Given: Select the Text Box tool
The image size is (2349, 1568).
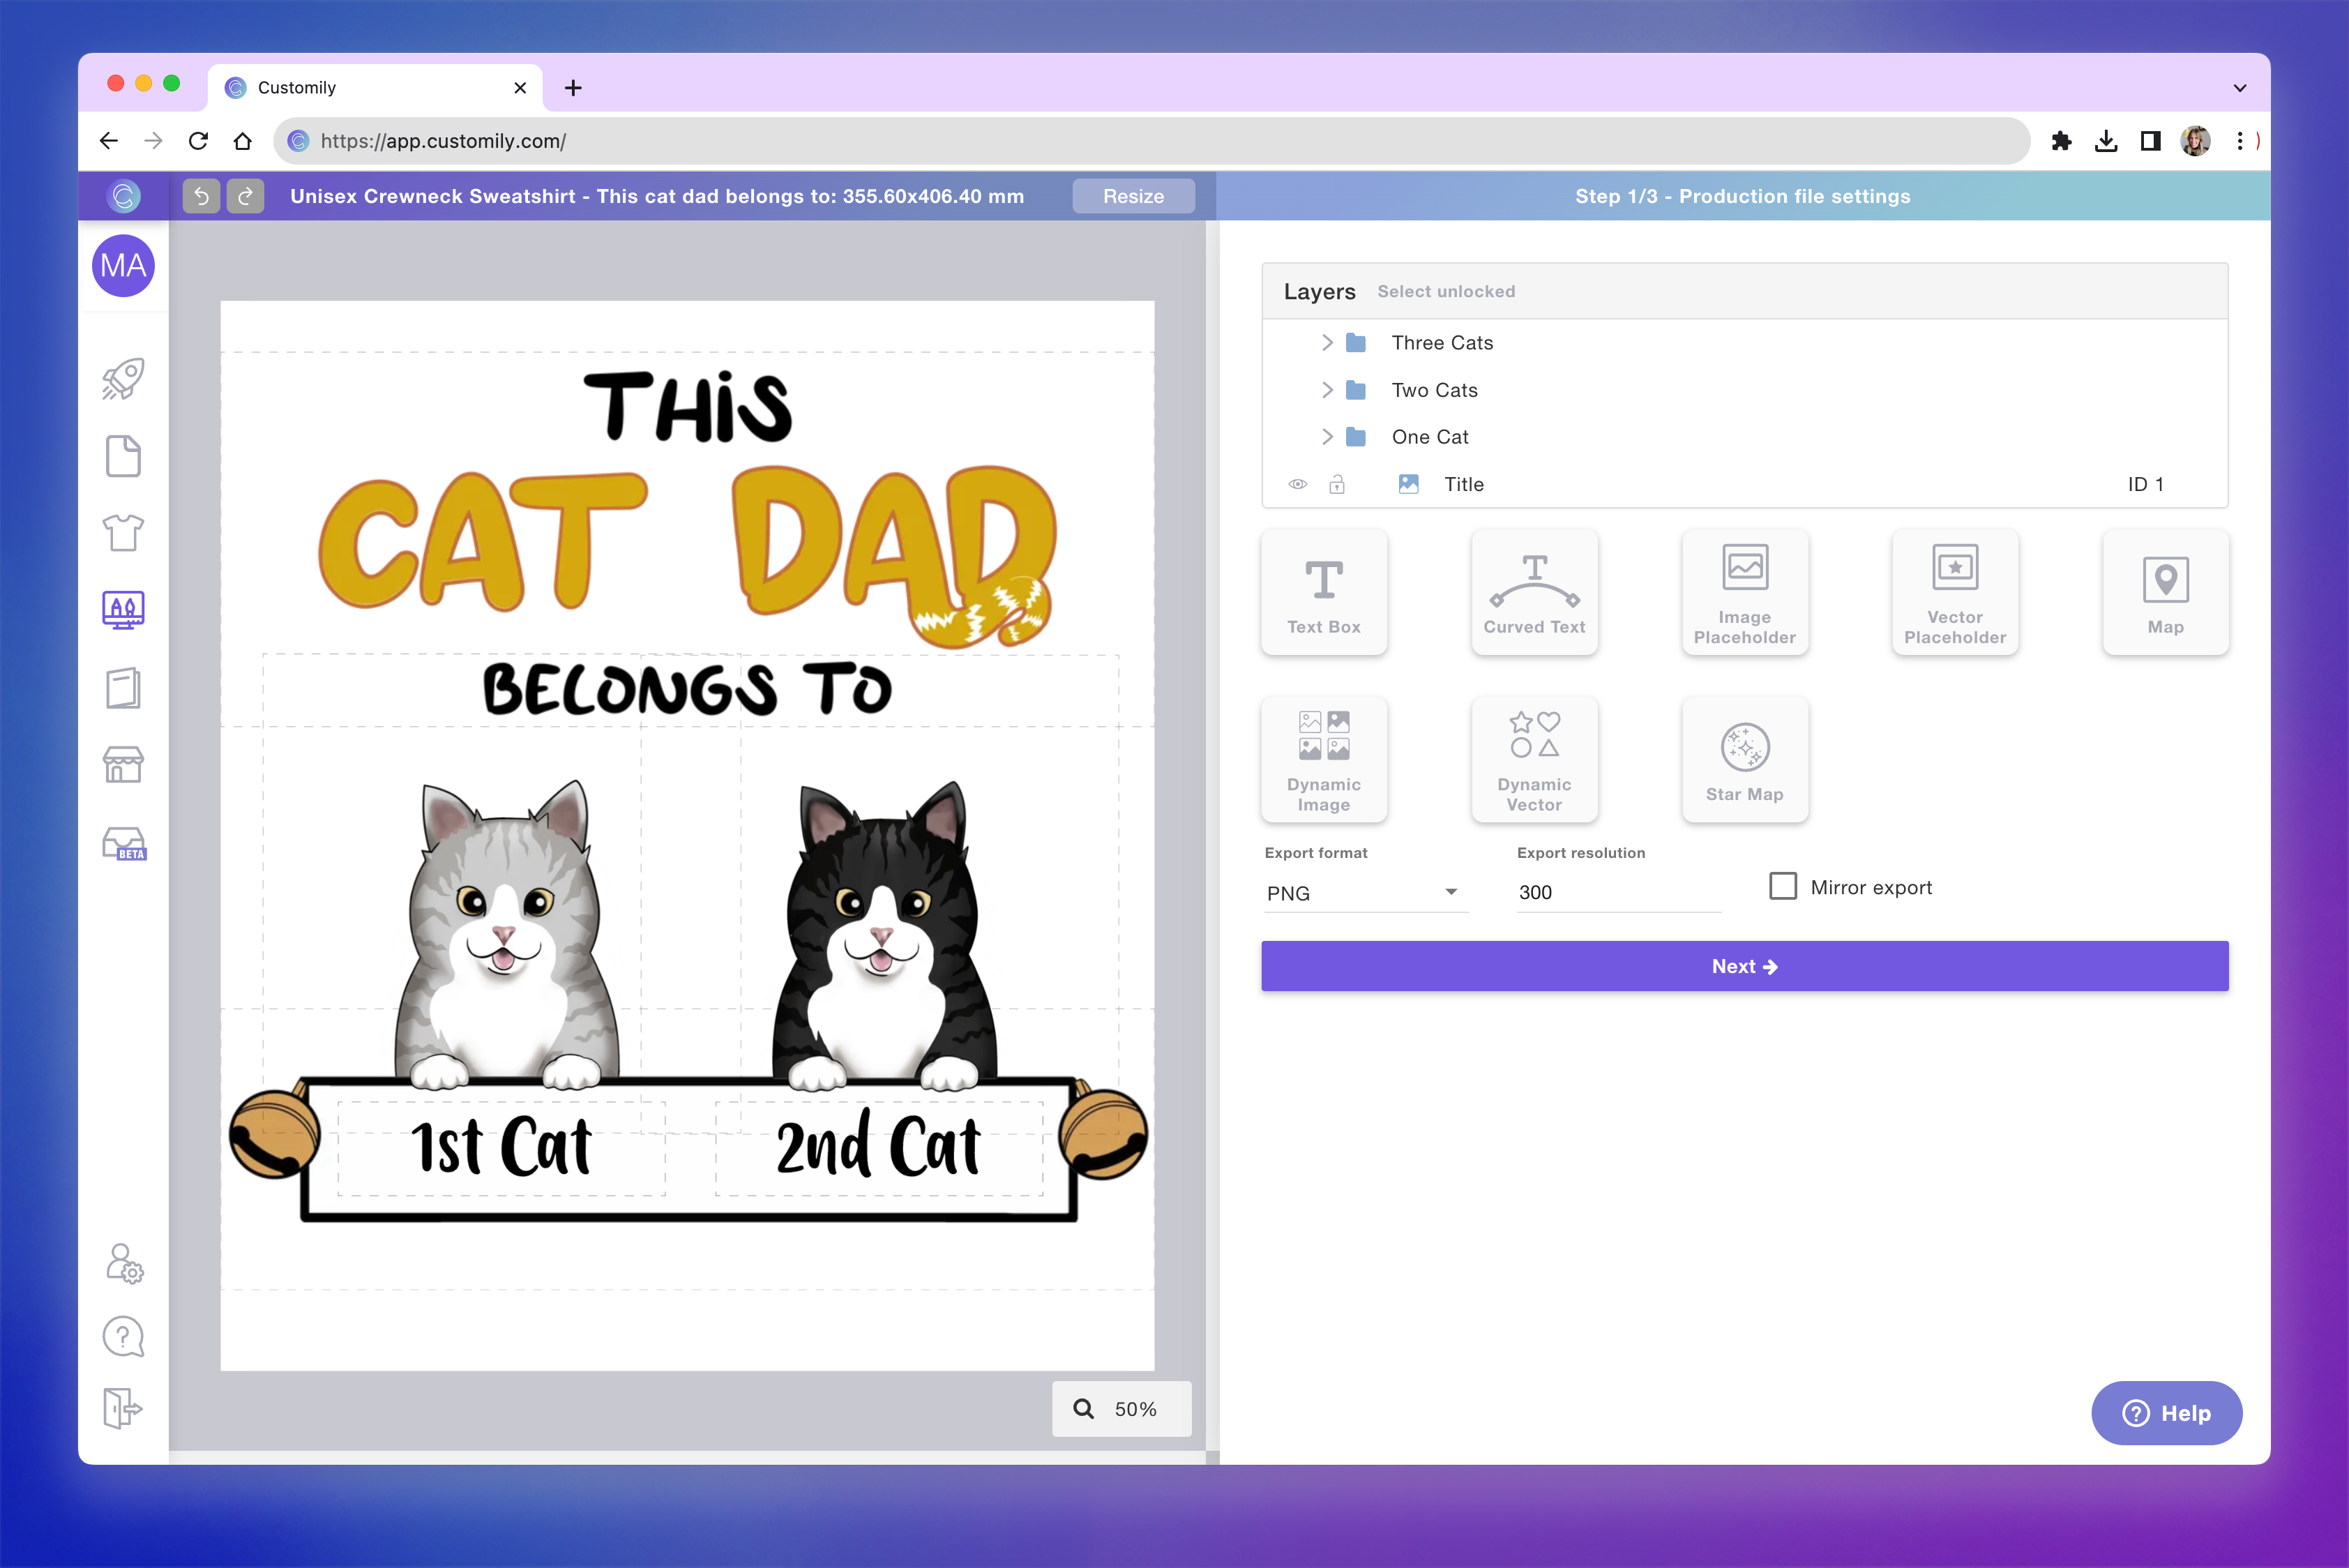Looking at the screenshot, I should tap(1324, 592).
